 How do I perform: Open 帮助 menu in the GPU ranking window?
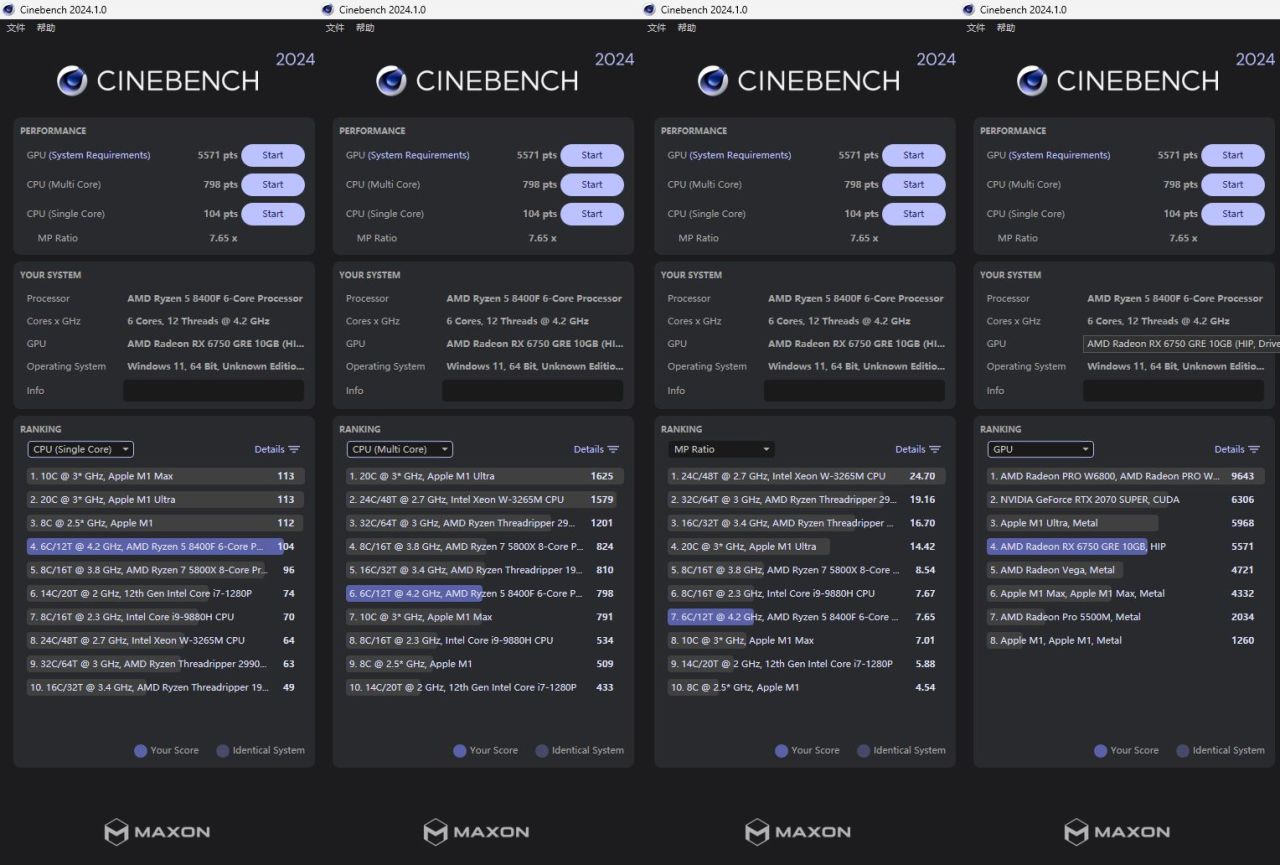pyautogui.click(x=1006, y=28)
